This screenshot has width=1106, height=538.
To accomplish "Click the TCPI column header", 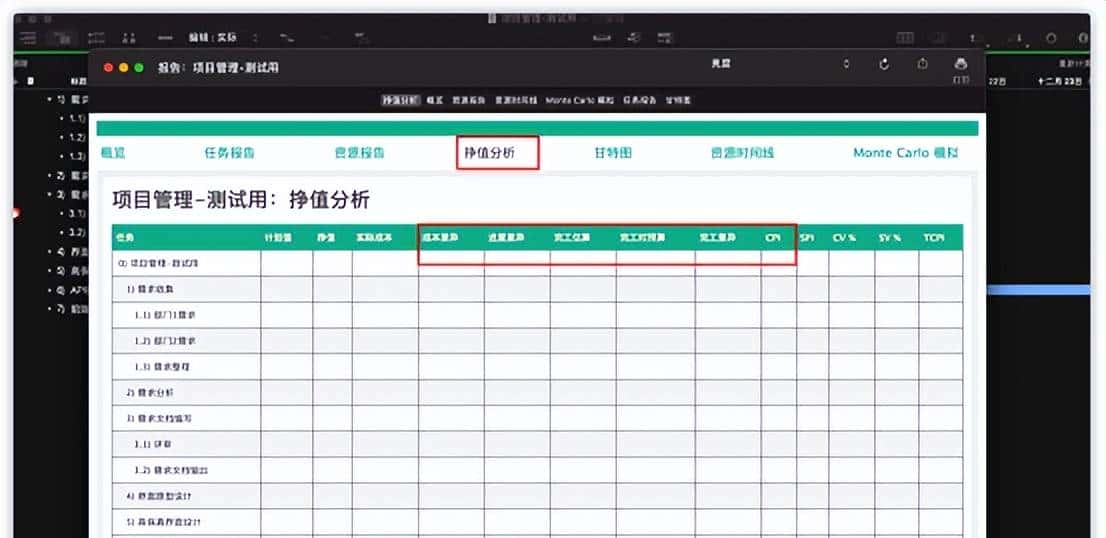I will coord(941,238).
